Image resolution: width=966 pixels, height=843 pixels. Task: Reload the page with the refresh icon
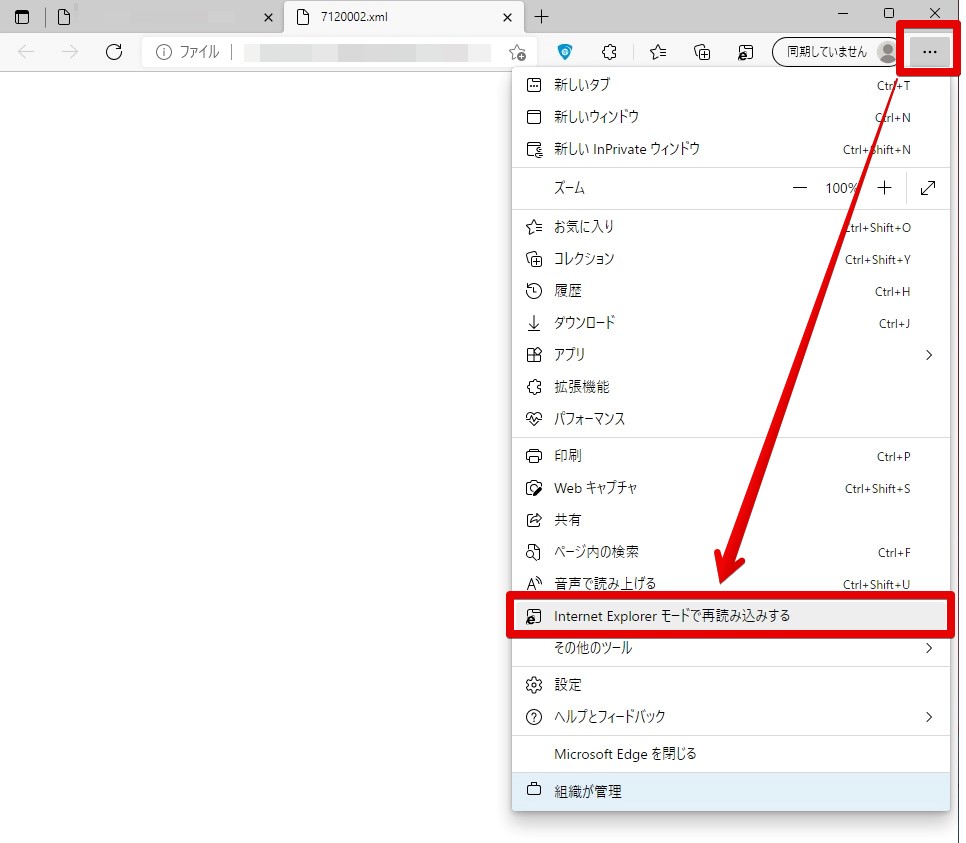coord(114,52)
